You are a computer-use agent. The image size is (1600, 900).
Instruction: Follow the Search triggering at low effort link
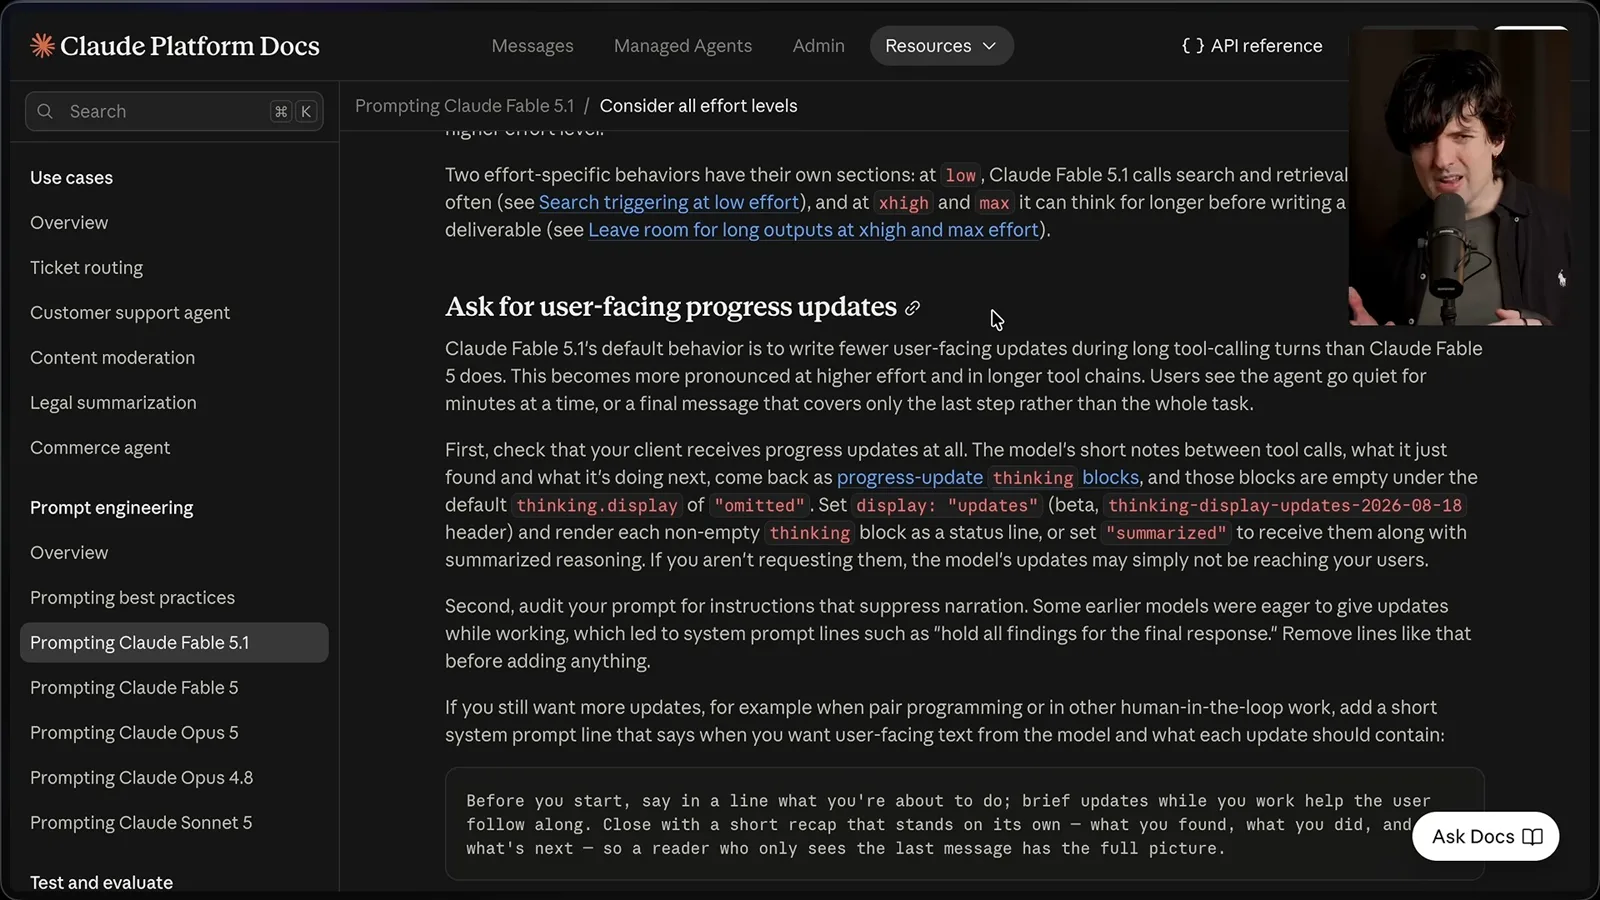[x=669, y=202]
